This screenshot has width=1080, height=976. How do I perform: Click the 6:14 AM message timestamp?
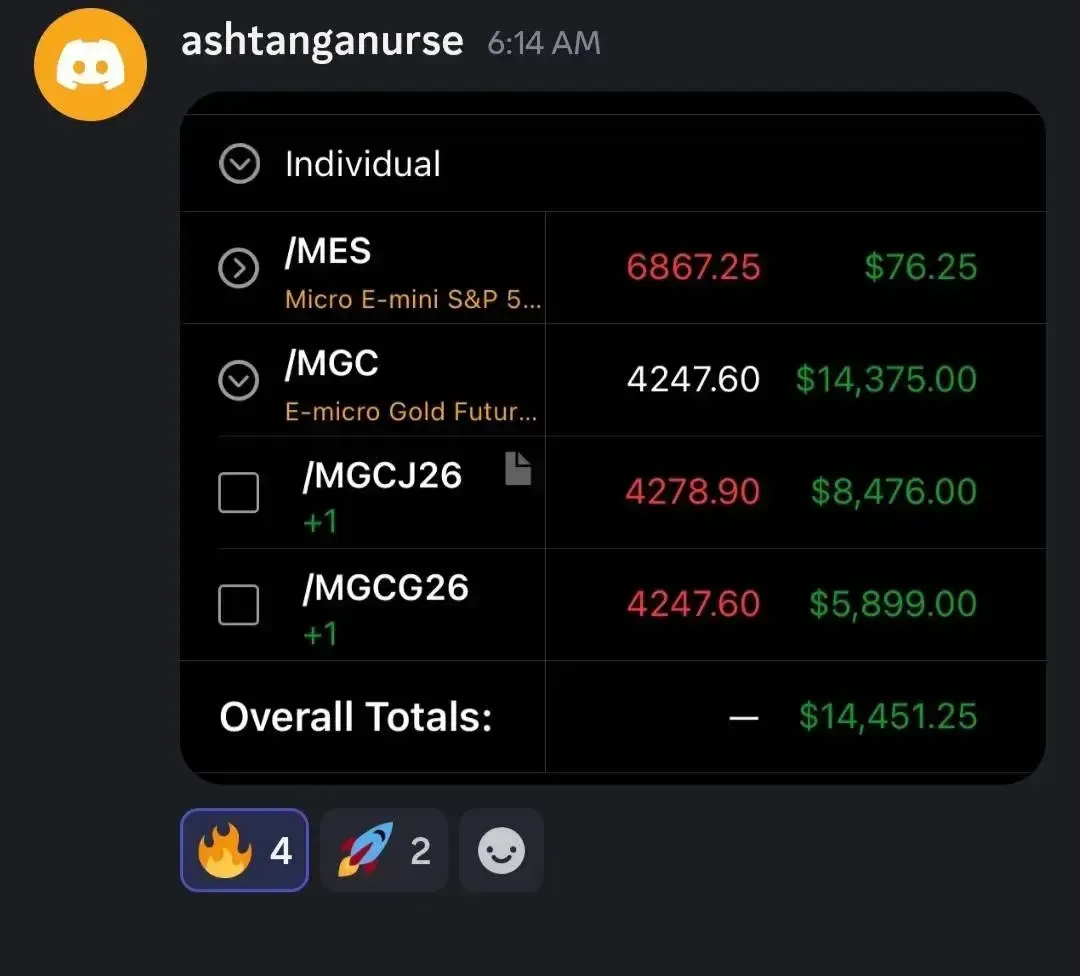[544, 43]
